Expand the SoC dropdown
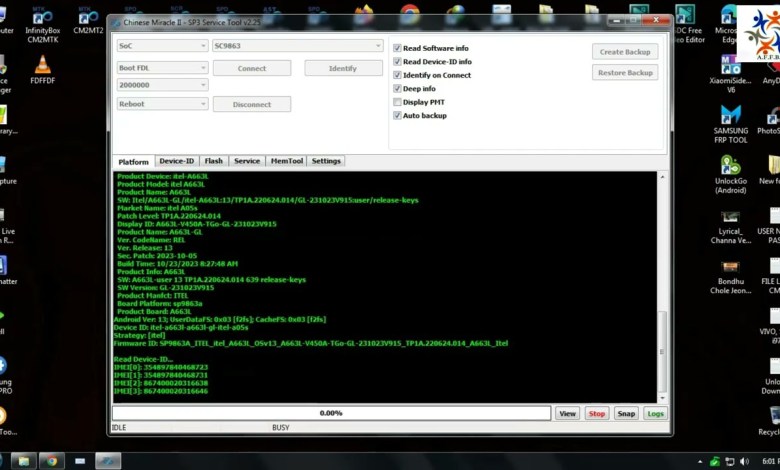 (162, 46)
